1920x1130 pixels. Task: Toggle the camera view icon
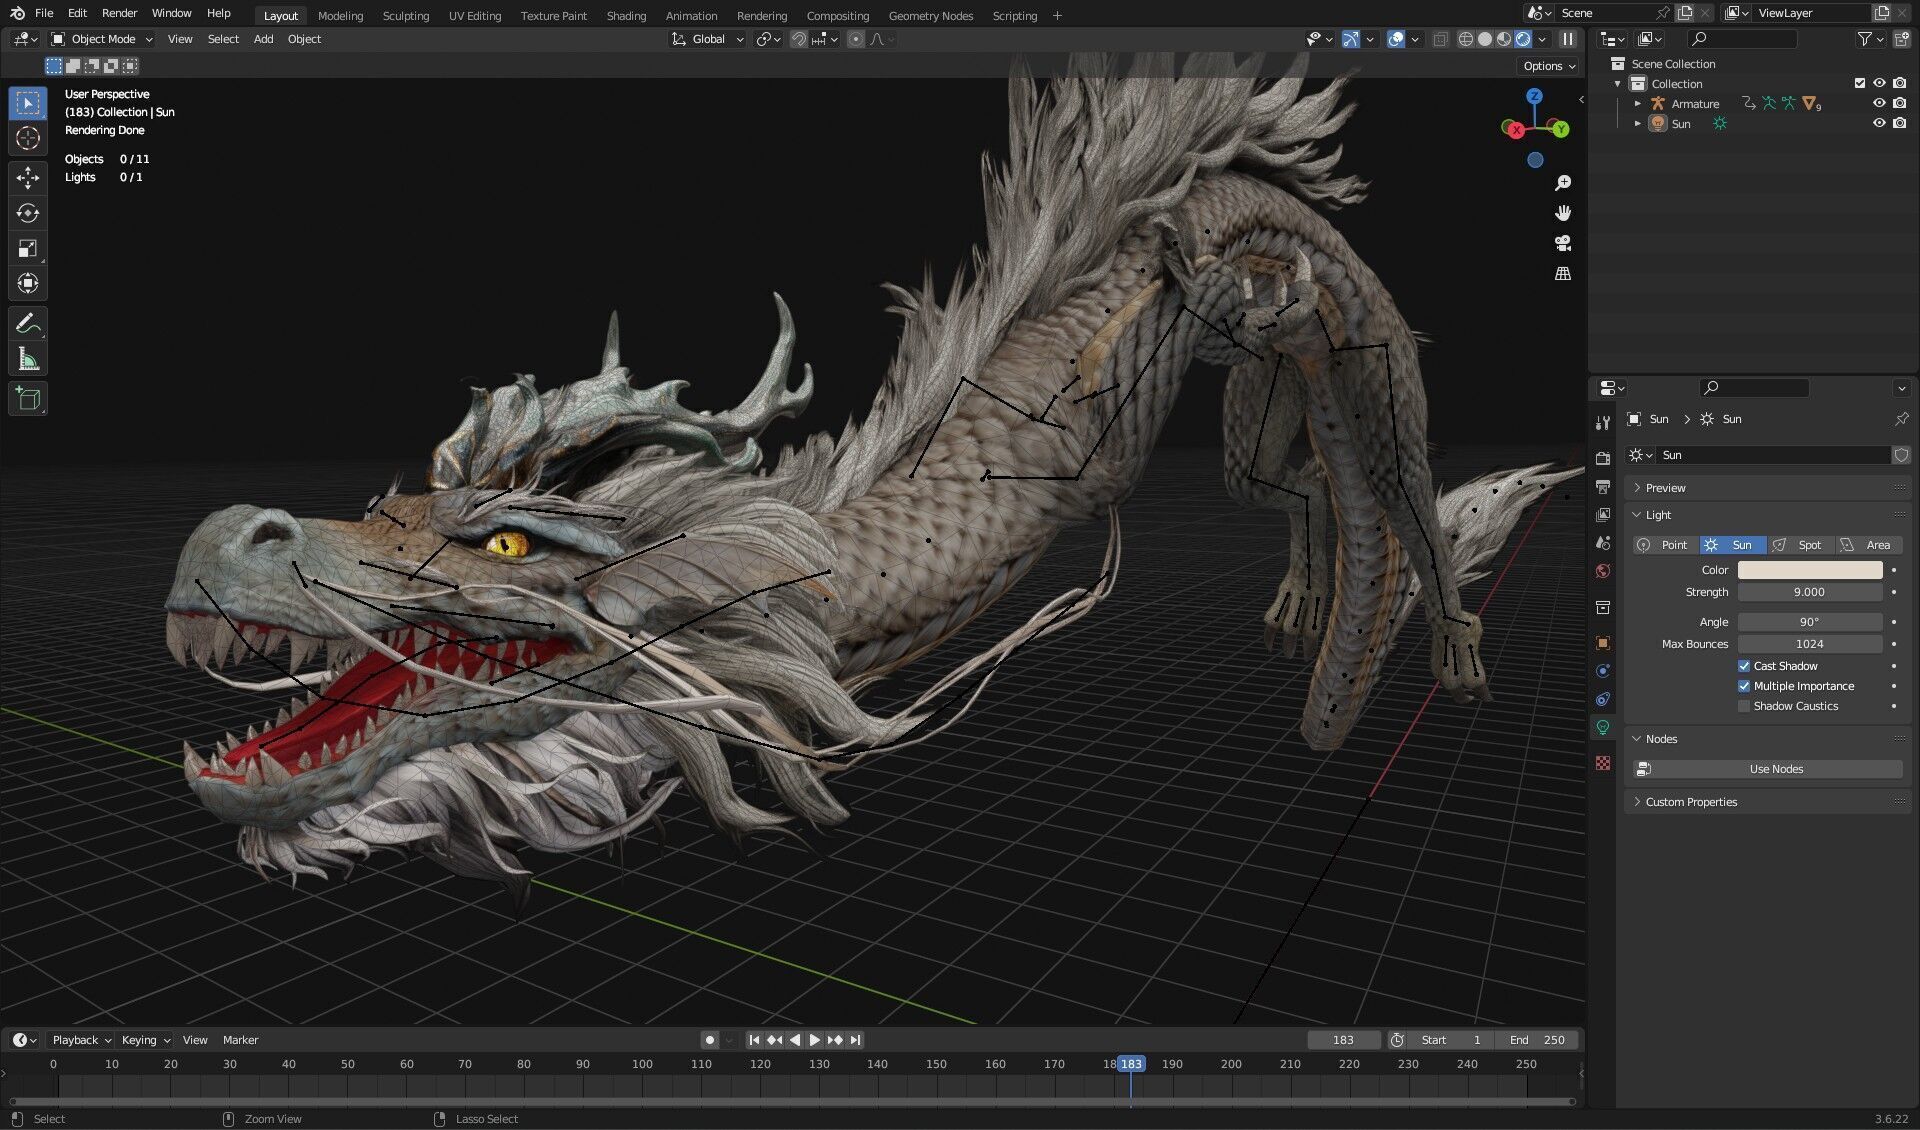pyautogui.click(x=1563, y=243)
